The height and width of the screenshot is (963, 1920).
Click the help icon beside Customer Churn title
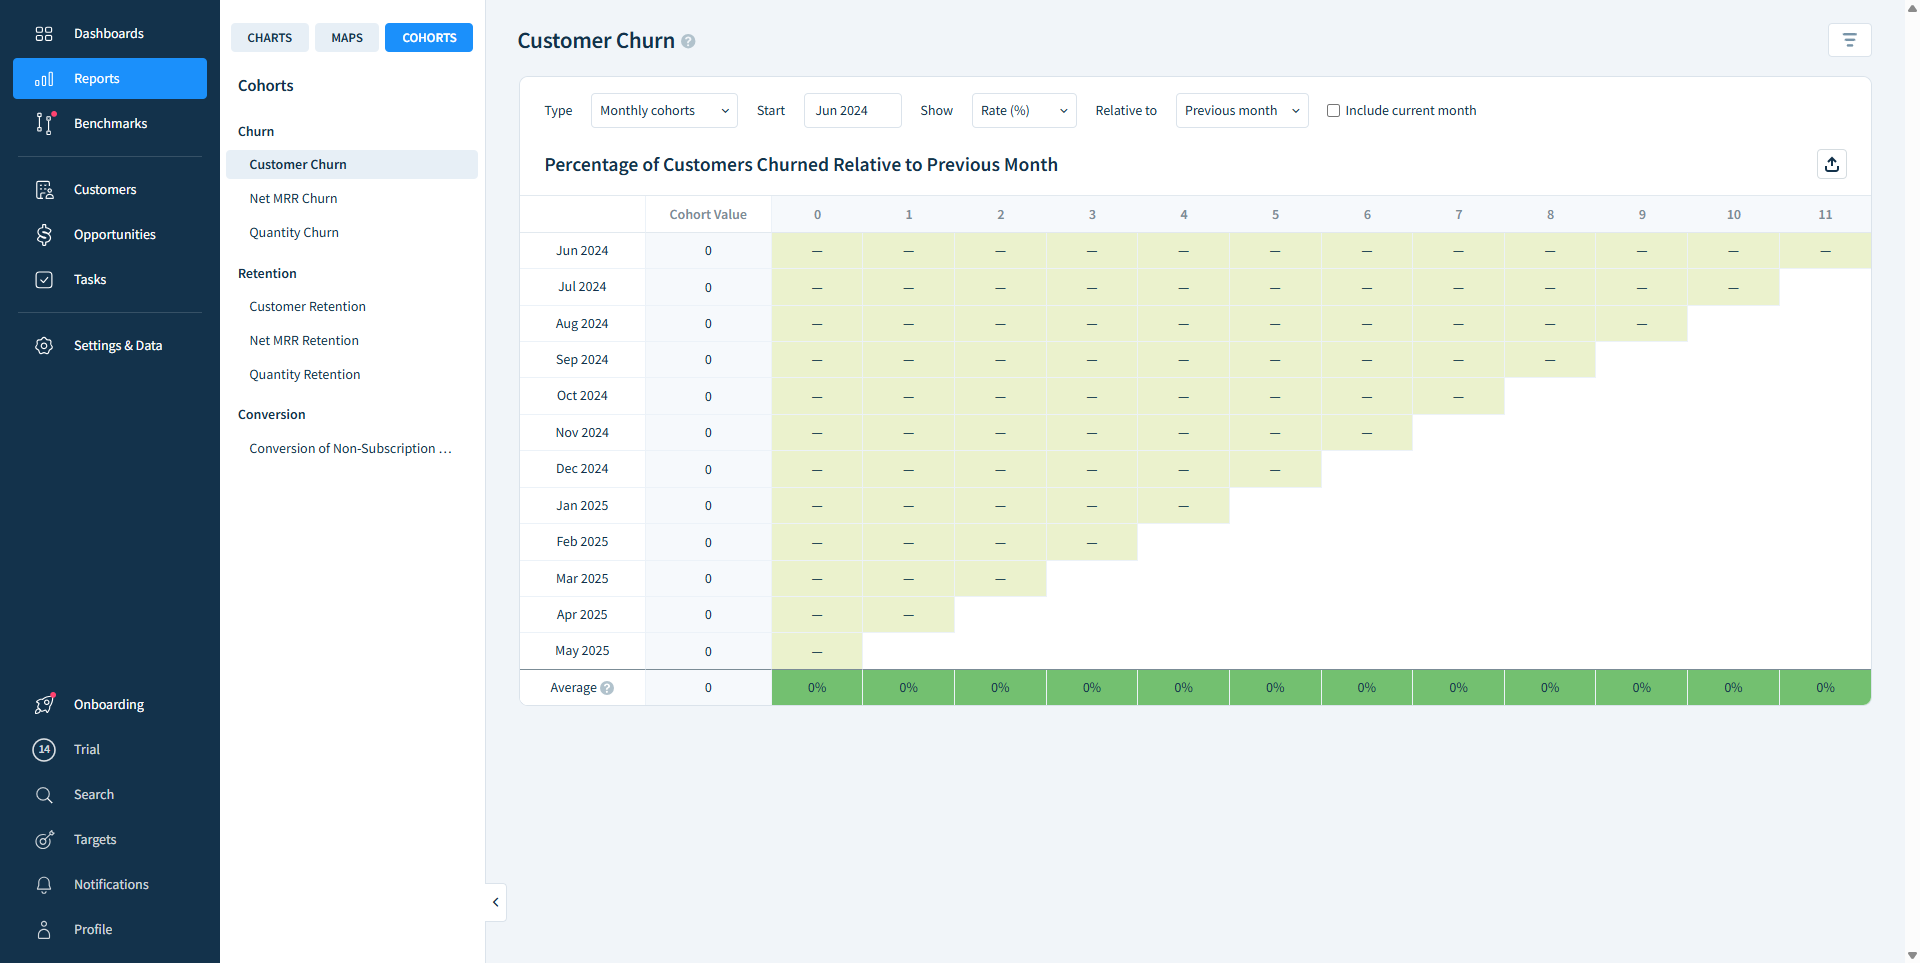click(688, 42)
